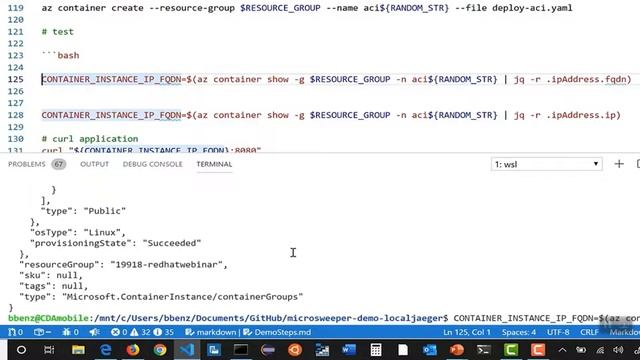Viewport: 640px width, 360px height.
Task: Click Visual Studio Code taskbar icon
Action: tap(187, 350)
